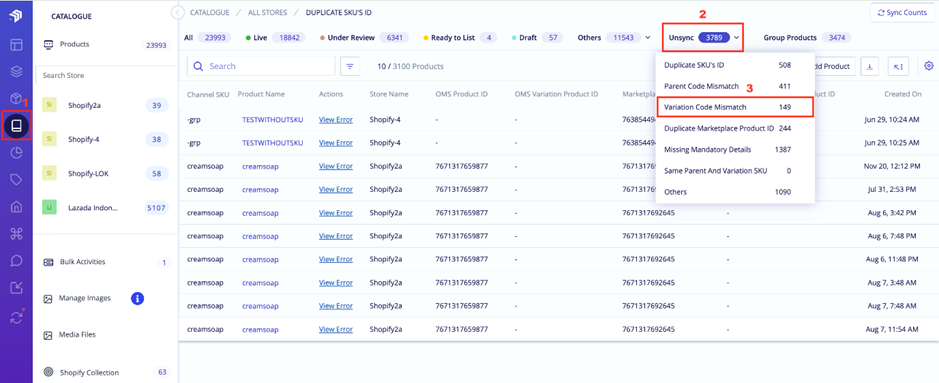939x383 pixels.
Task: Open the price tag icon in the sidebar
Action: coord(16,180)
